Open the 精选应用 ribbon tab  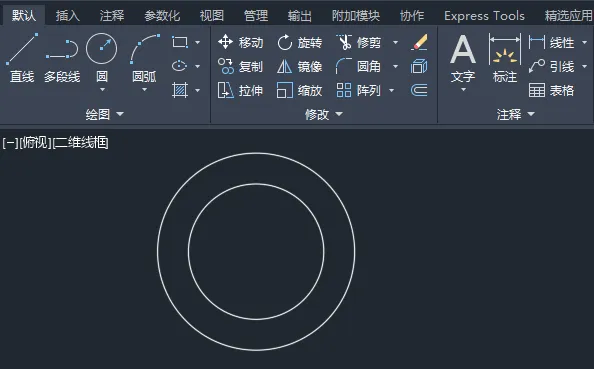pyautogui.click(x=568, y=16)
